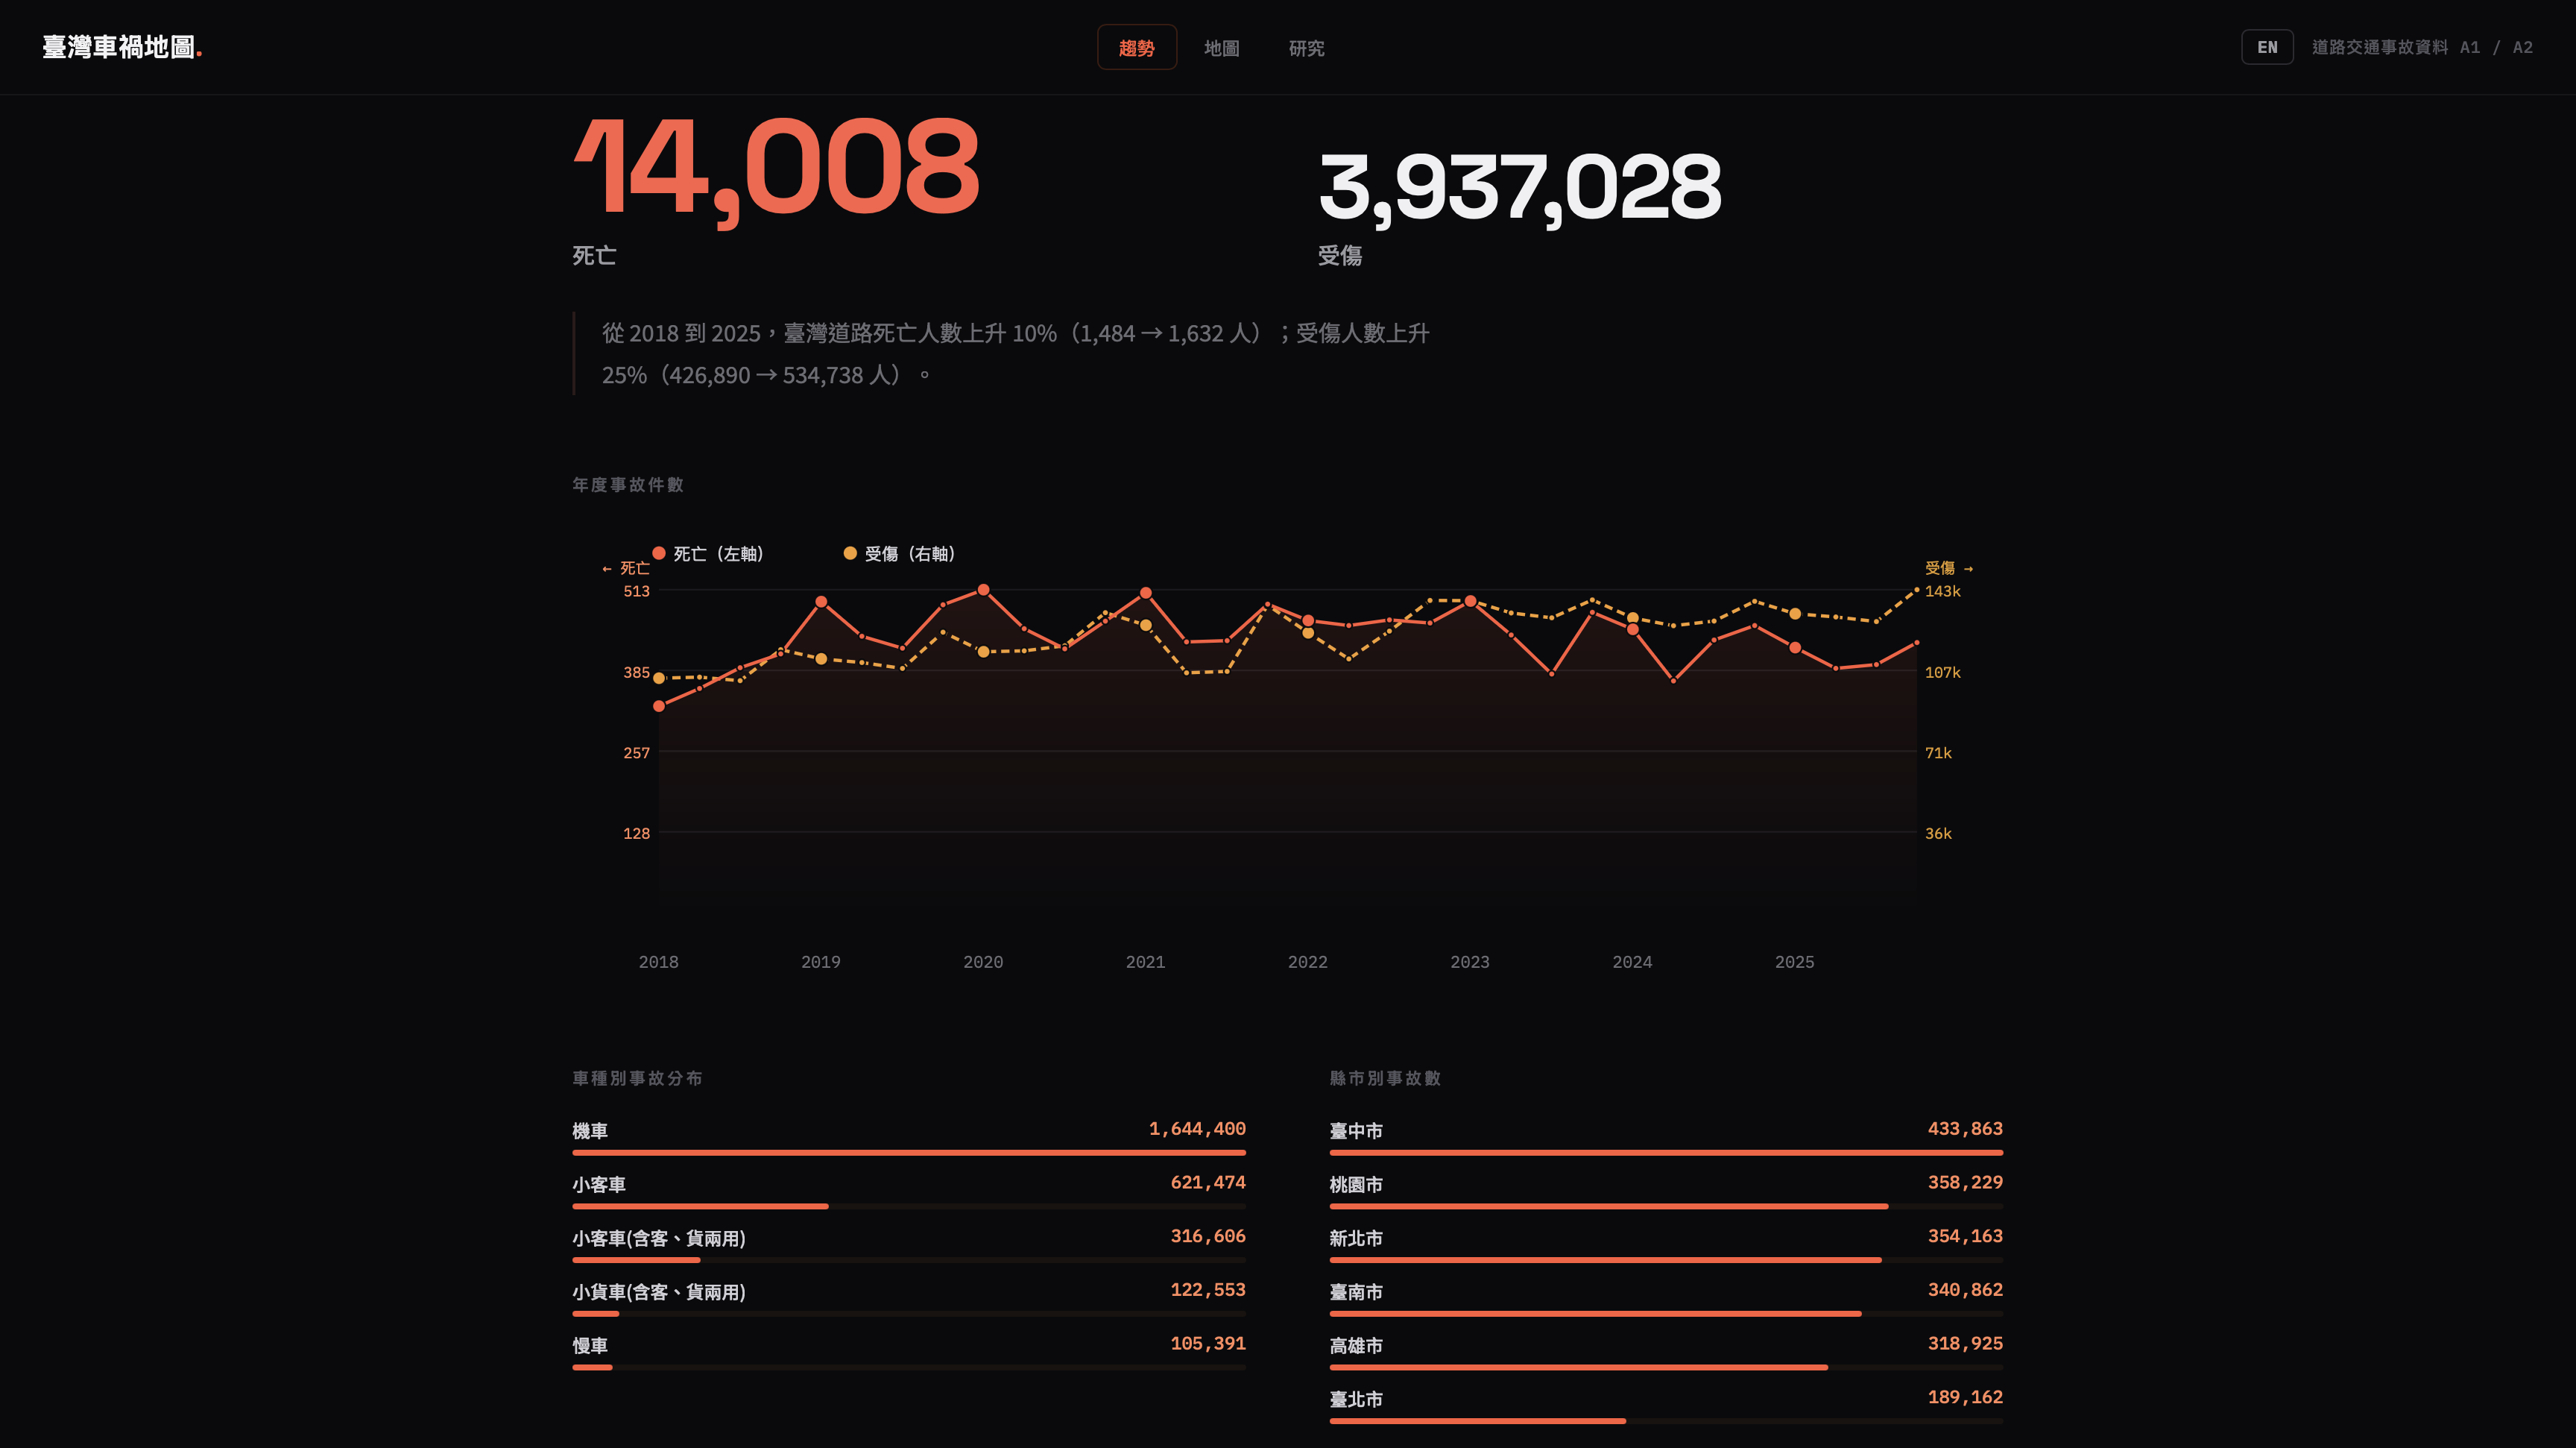Select the 2021 label on chart axis

pyautogui.click(x=1145, y=961)
